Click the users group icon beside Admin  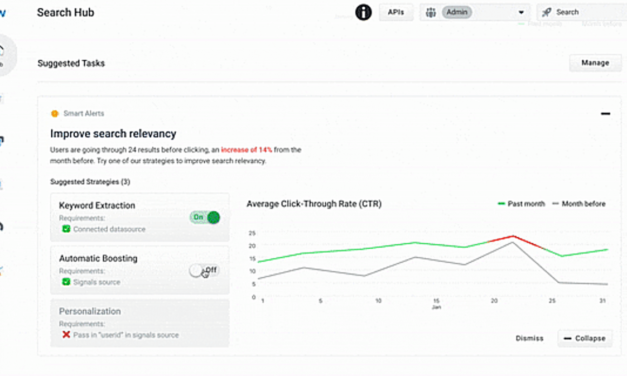pyautogui.click(x=431, y=12)
